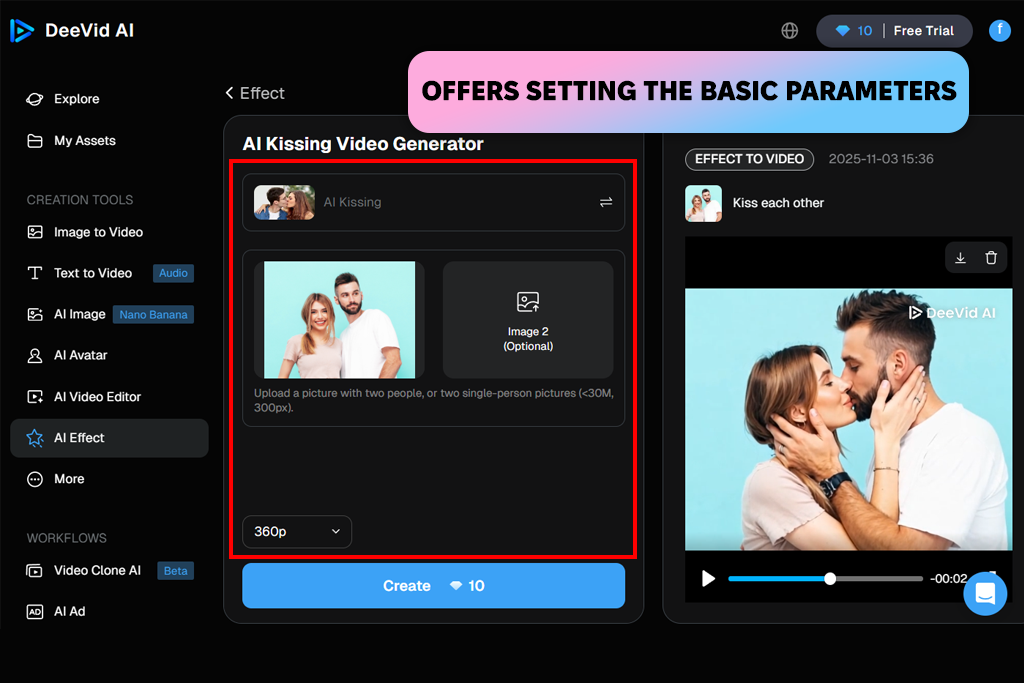1024x683 pixels.
Task: Click the Free Trial button
Action: [923, 31]
